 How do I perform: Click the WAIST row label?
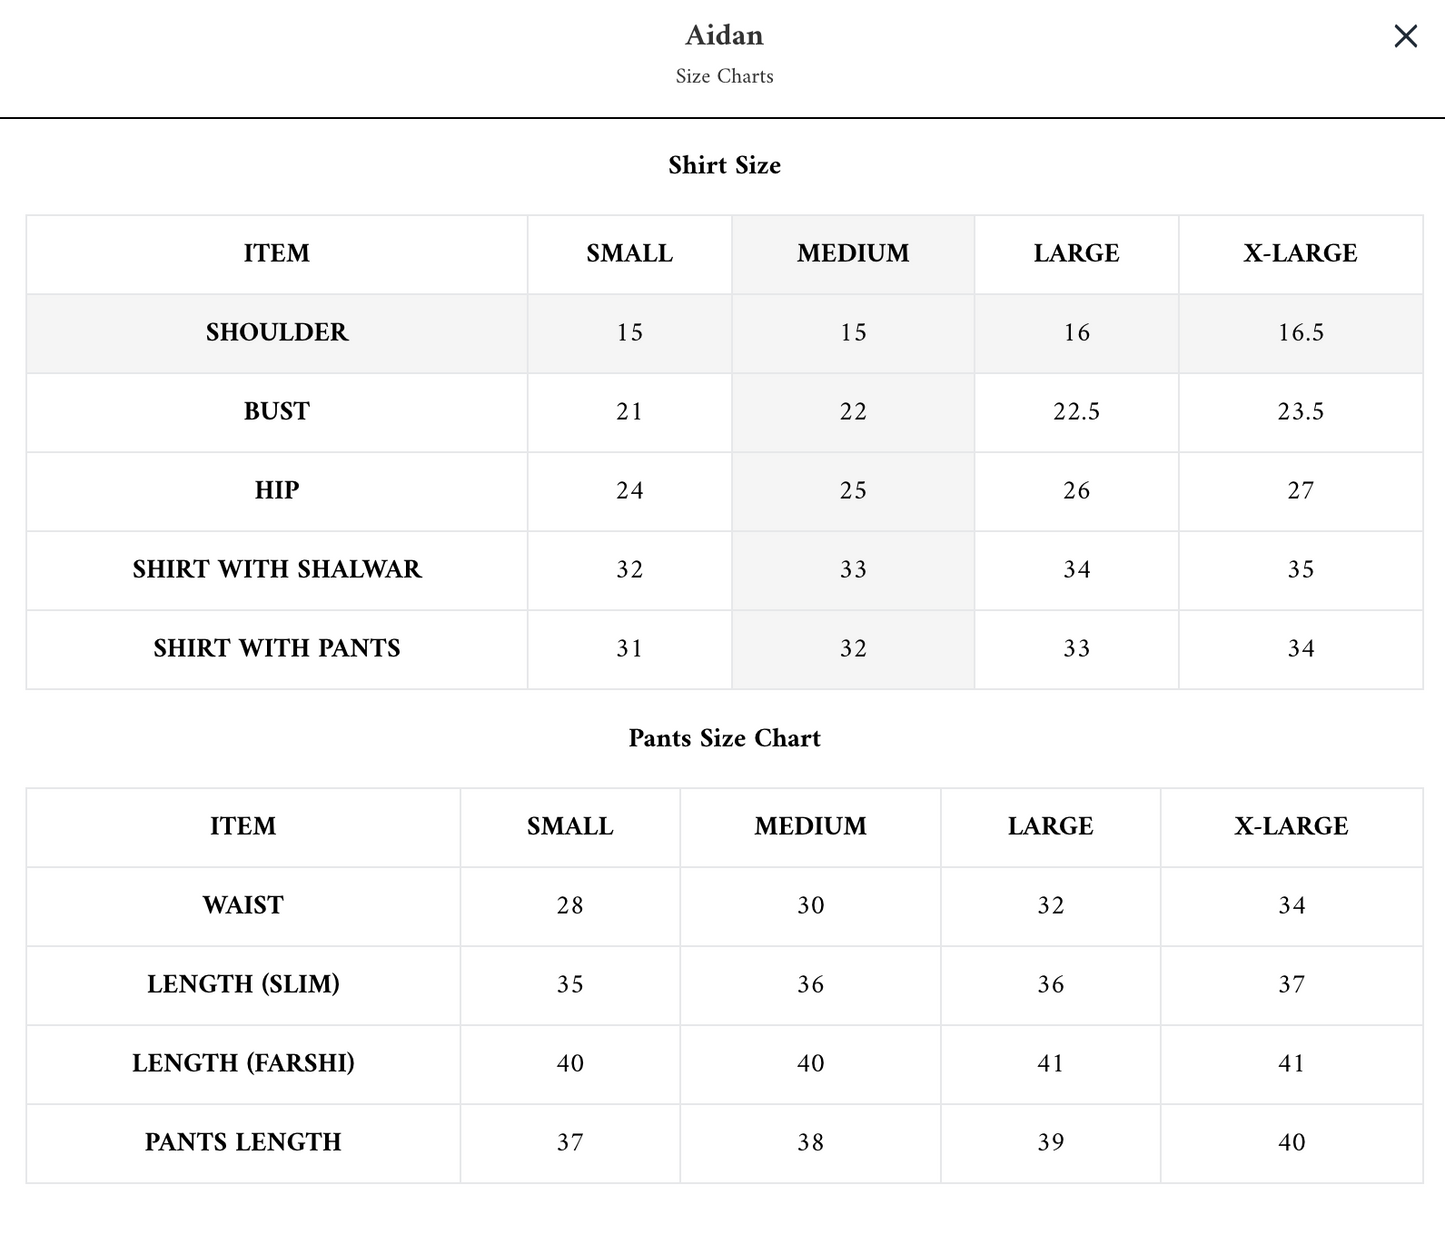[243, 905]
